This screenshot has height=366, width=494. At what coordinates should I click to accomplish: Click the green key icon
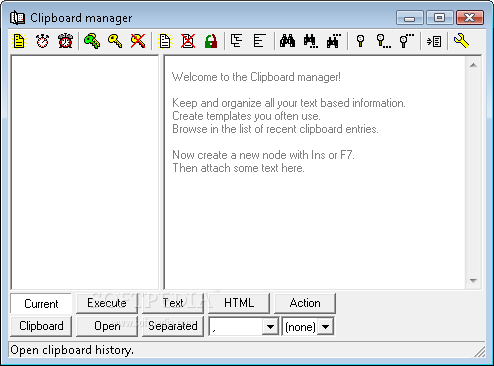(92, 41)
